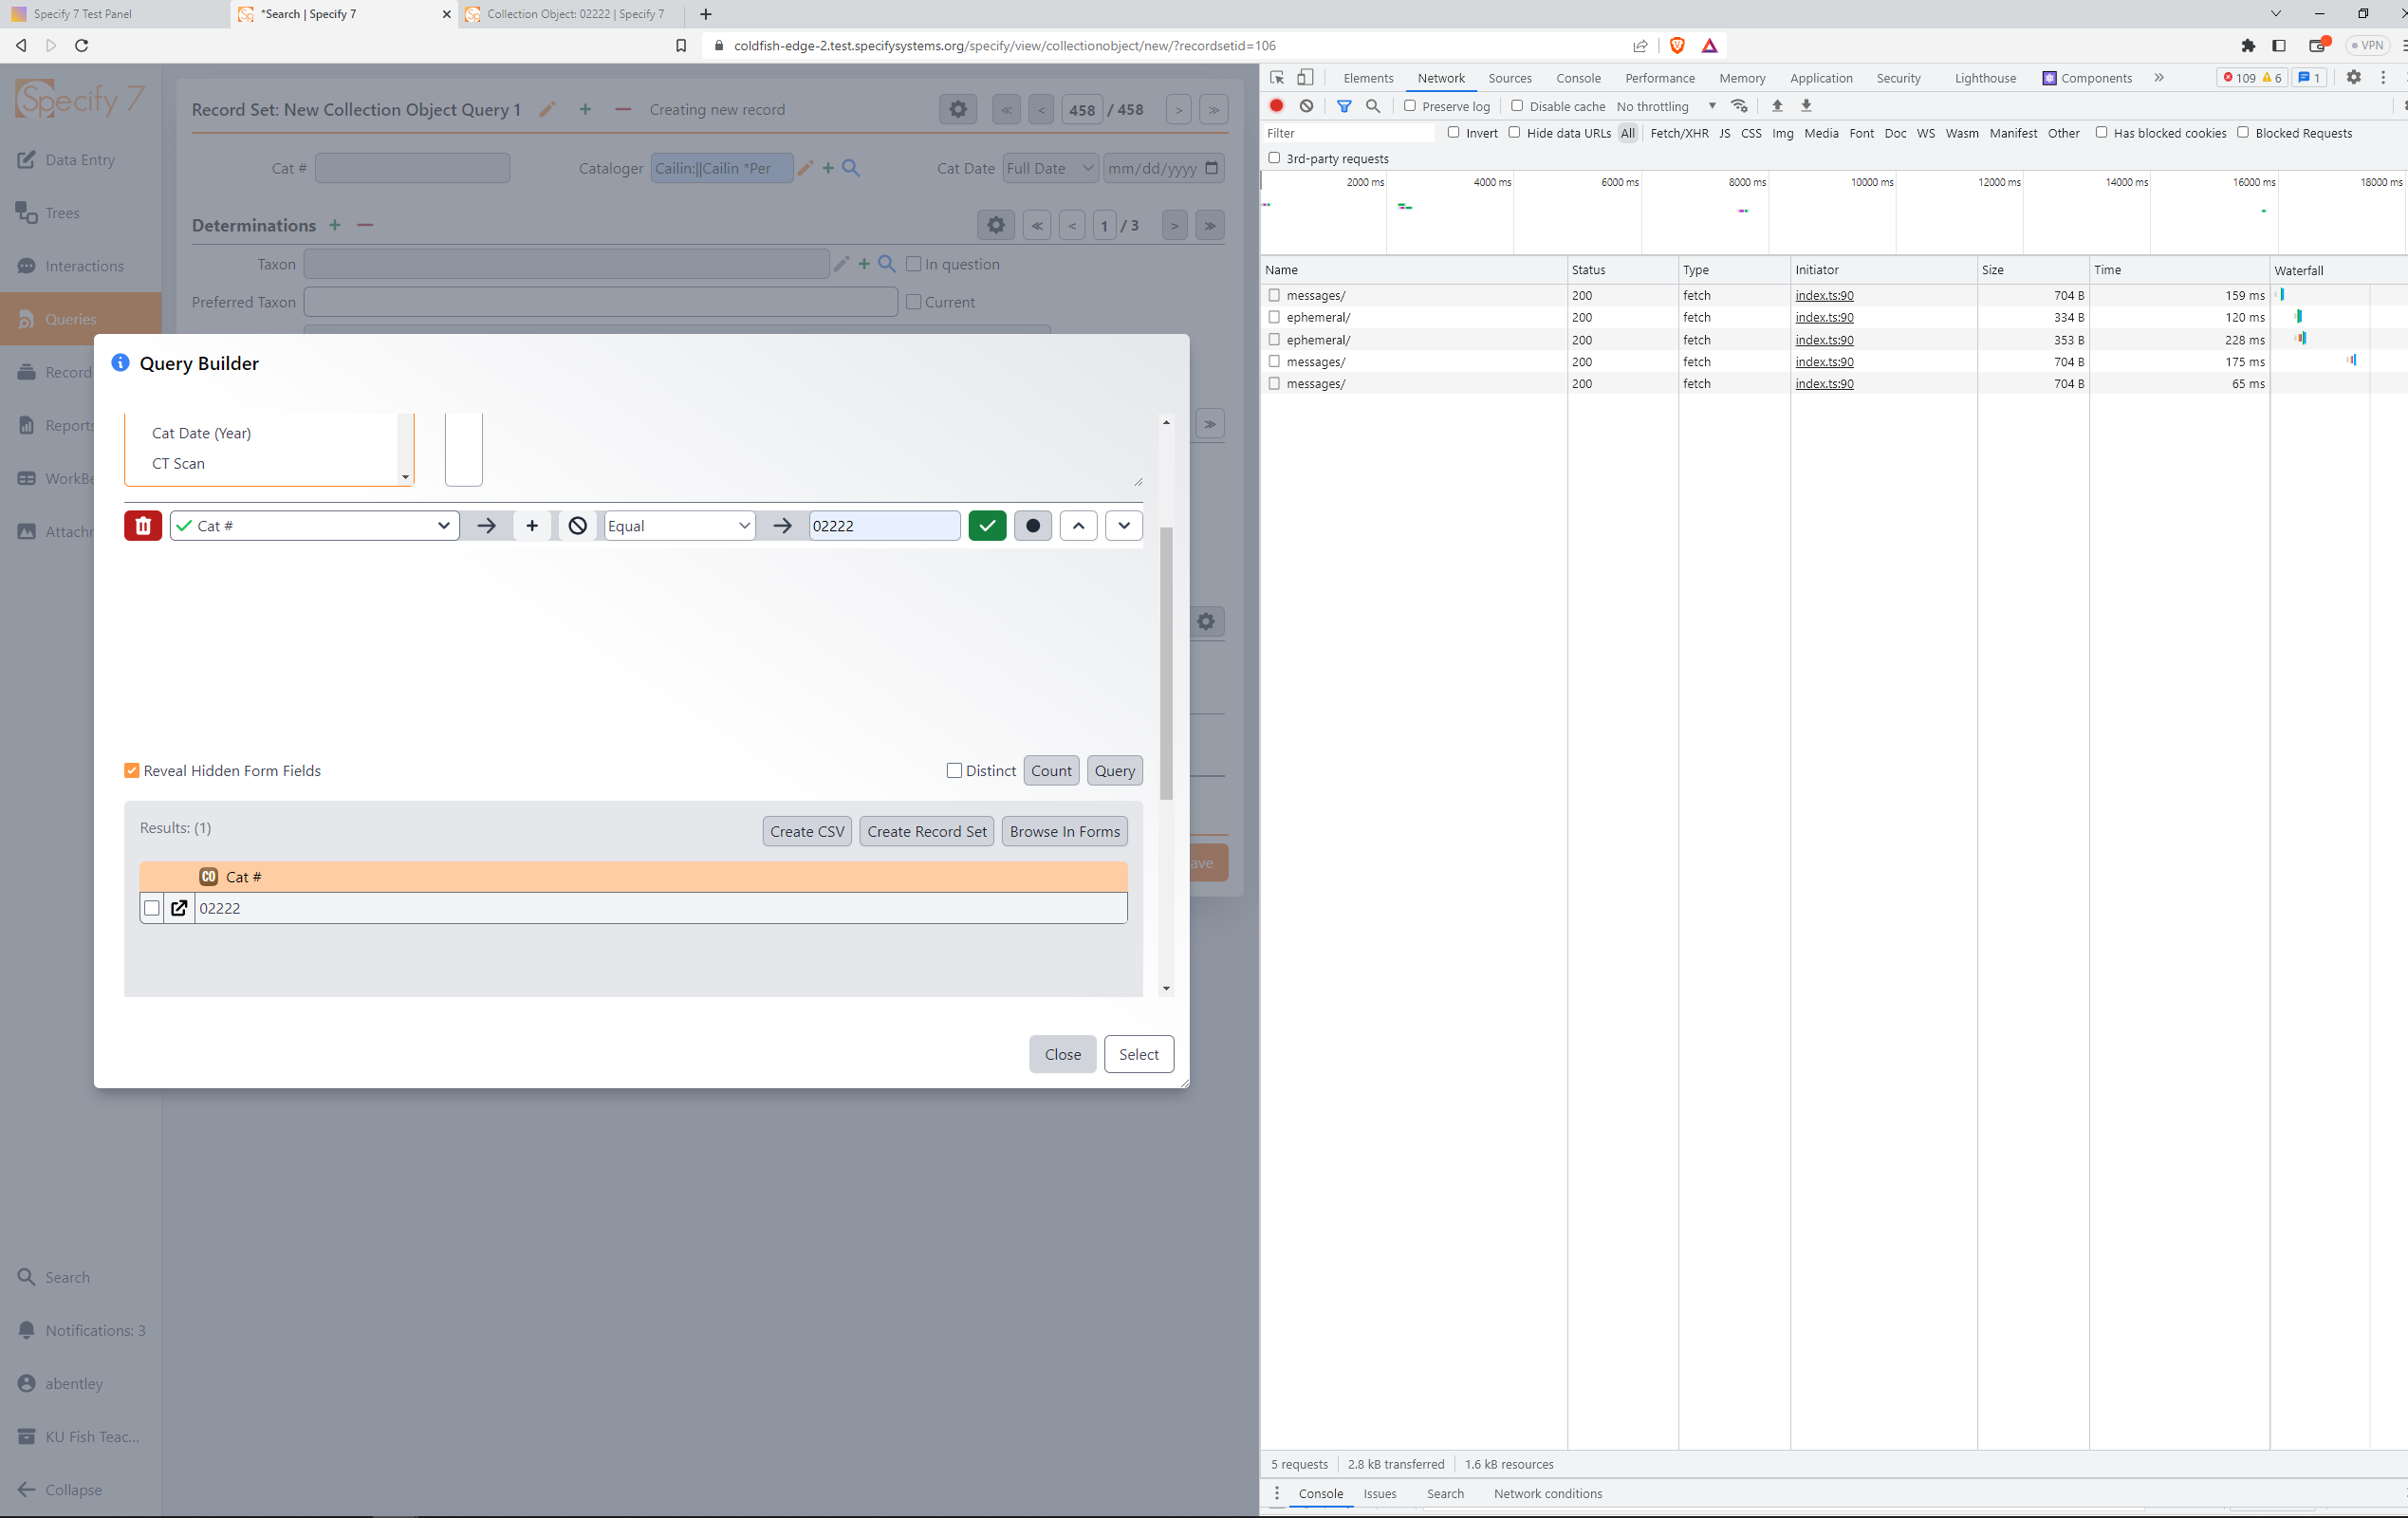Click the 02222 query value input field
Viewport: 2408px width, 1518px height.
882,525
